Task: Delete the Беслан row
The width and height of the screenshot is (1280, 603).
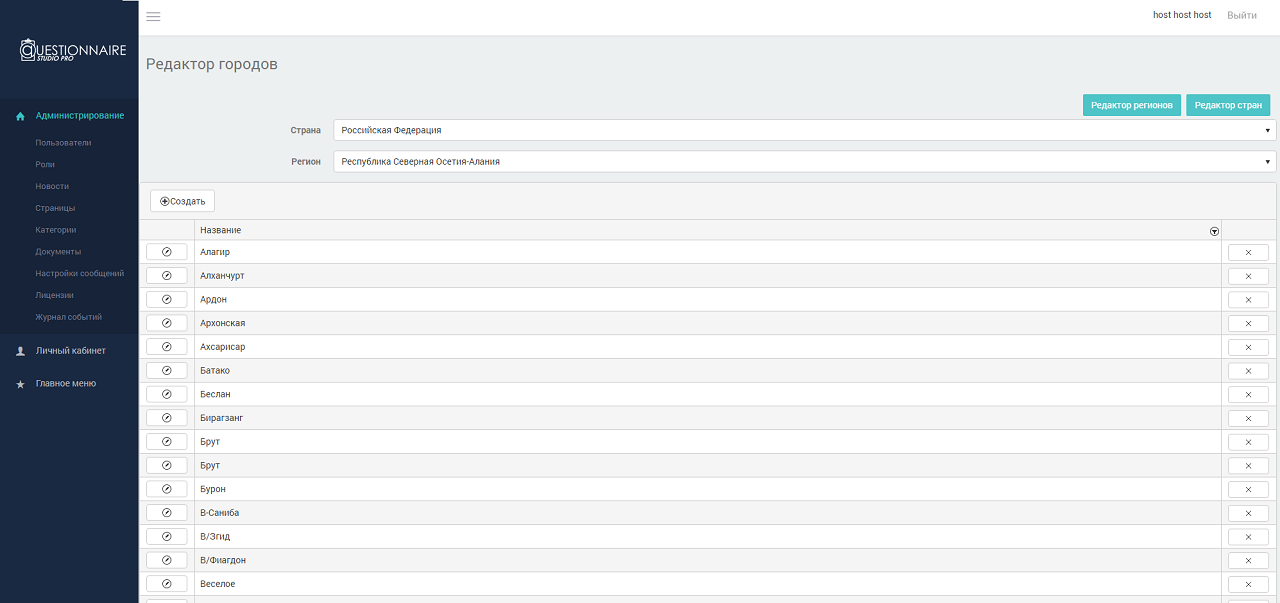Action: tap(1248, 394)
